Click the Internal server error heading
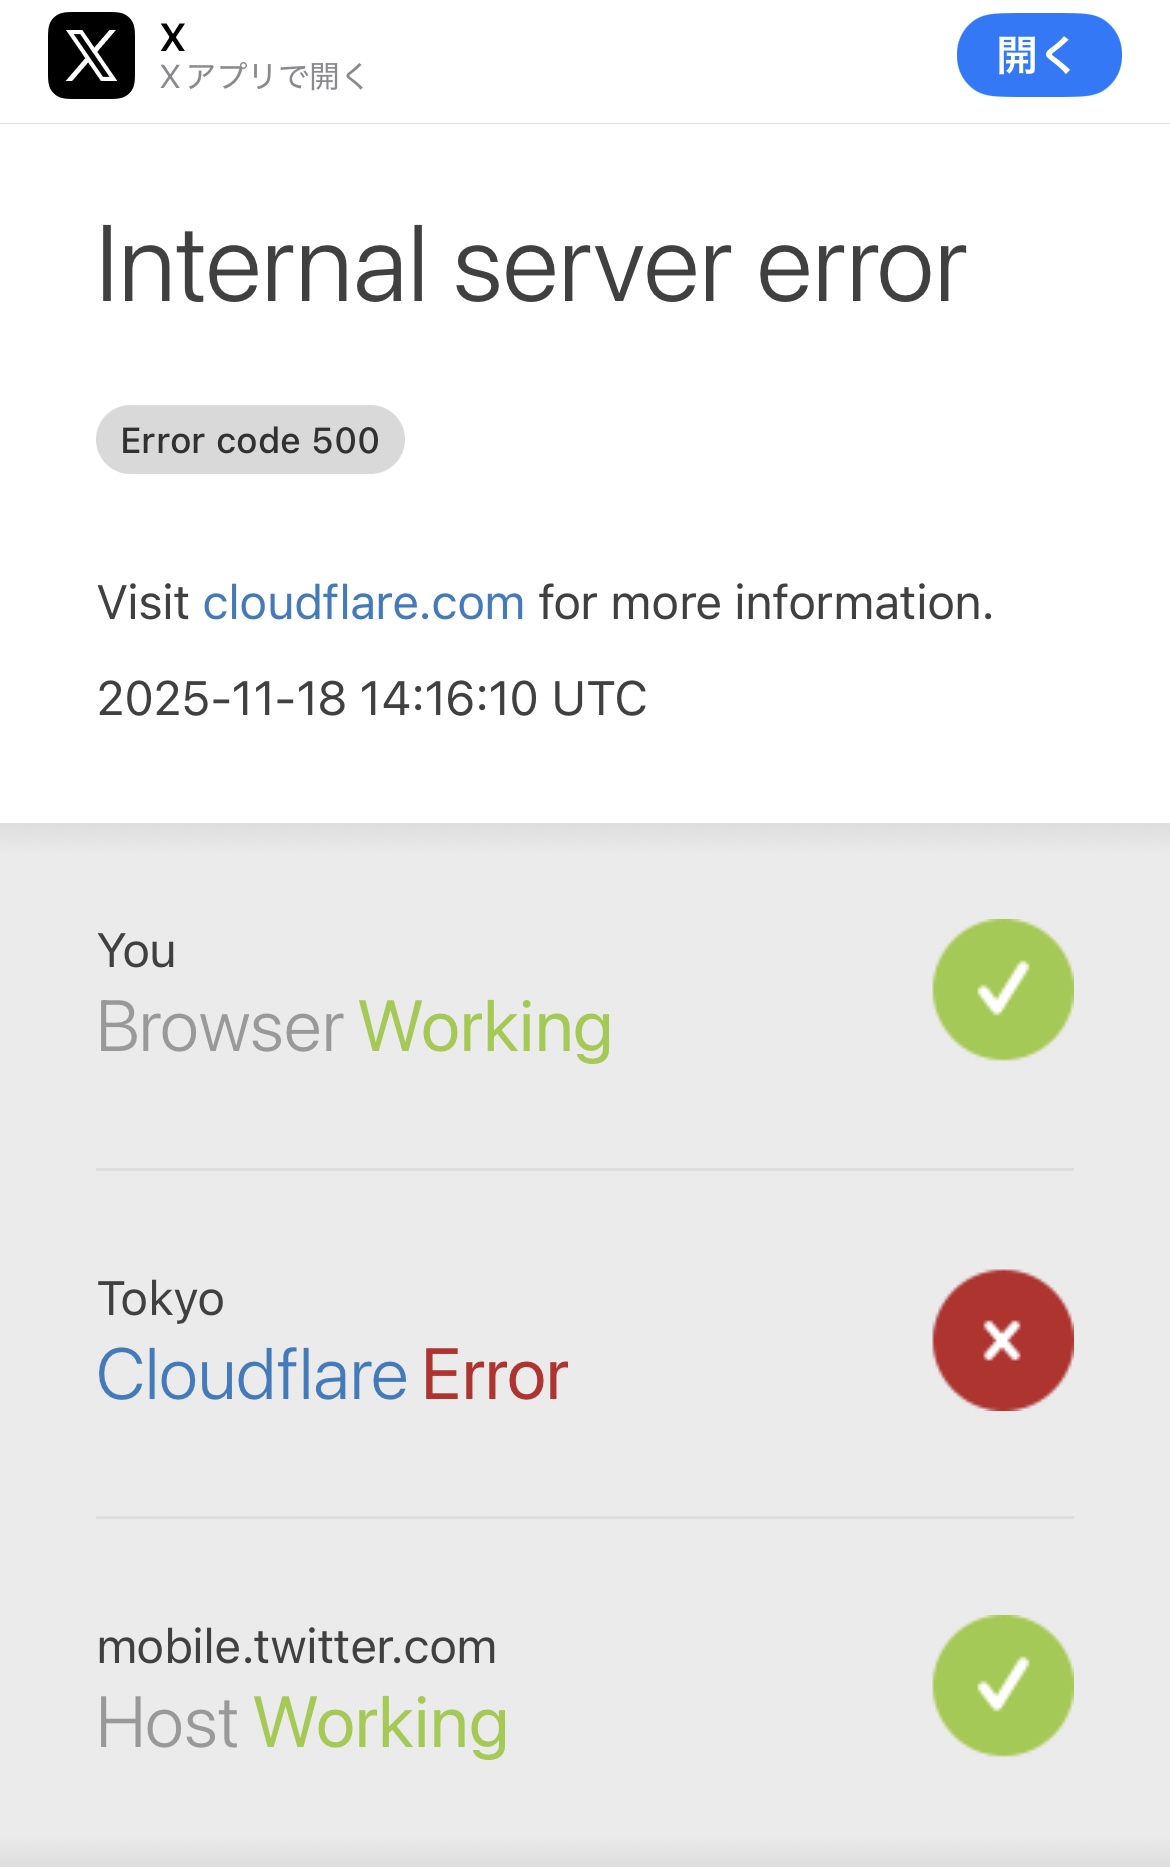 [x=531, y=266]
